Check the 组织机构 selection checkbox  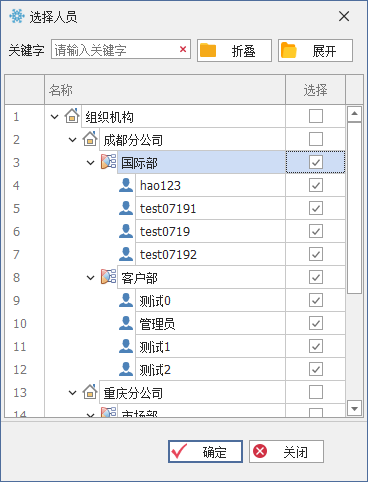pyautogui.click(x=316, y=116)
